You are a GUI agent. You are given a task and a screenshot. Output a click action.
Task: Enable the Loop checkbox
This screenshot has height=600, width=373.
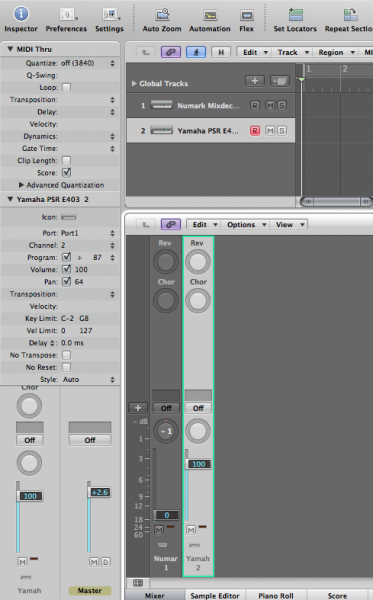pos(67,88)
